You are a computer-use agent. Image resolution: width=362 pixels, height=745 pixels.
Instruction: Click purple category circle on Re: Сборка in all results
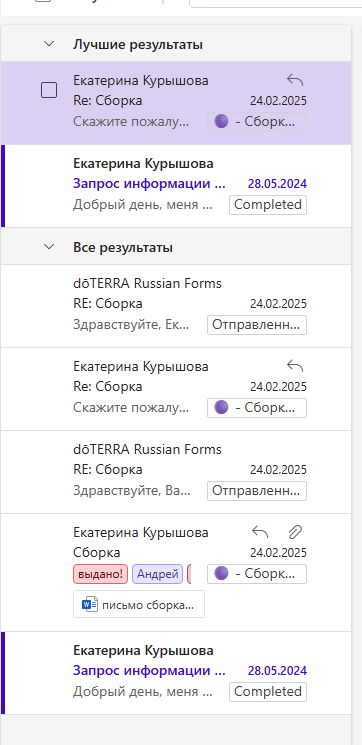click(x=221, y=408)
